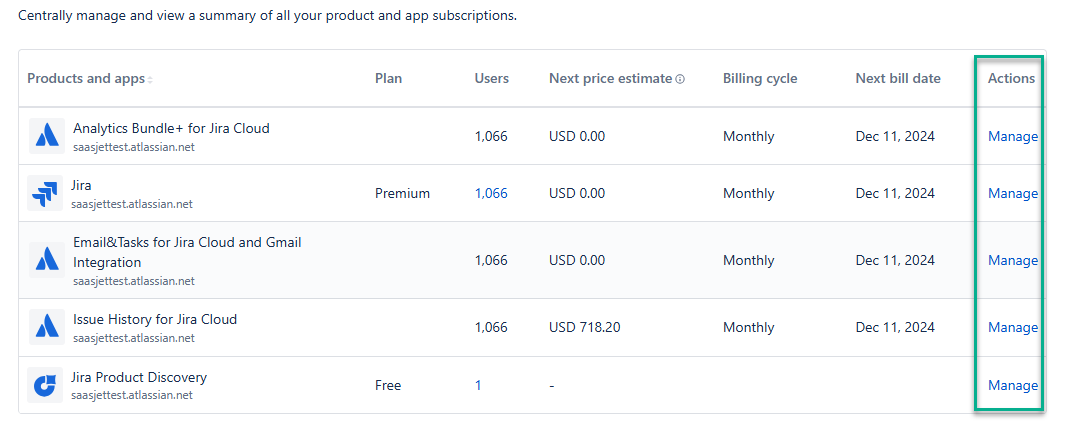Viewport: 1068px width, 436px height.
Task: Click the Jira product icon
Action: (x=46, y=193)
